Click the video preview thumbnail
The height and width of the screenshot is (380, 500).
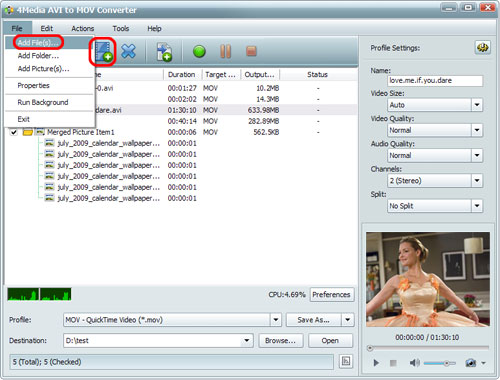[x=428, y=279]
